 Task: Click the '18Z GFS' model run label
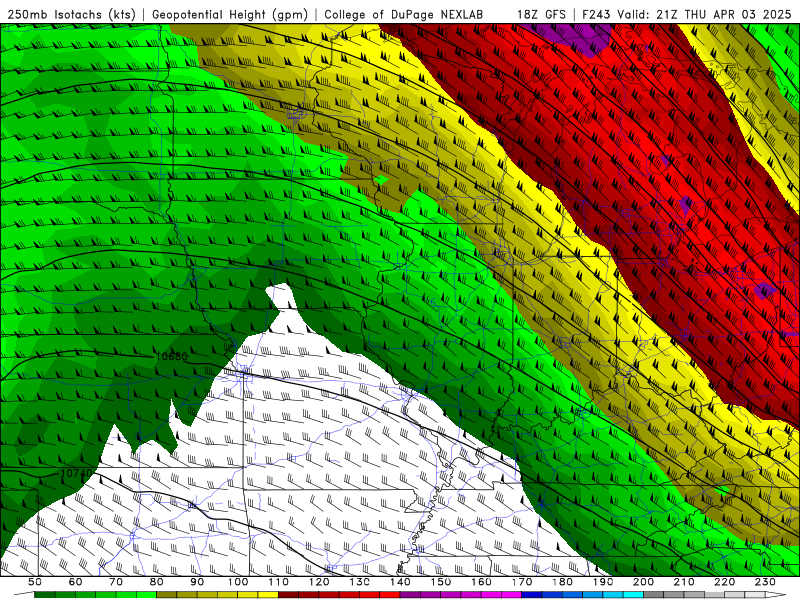tap(541, 14)
